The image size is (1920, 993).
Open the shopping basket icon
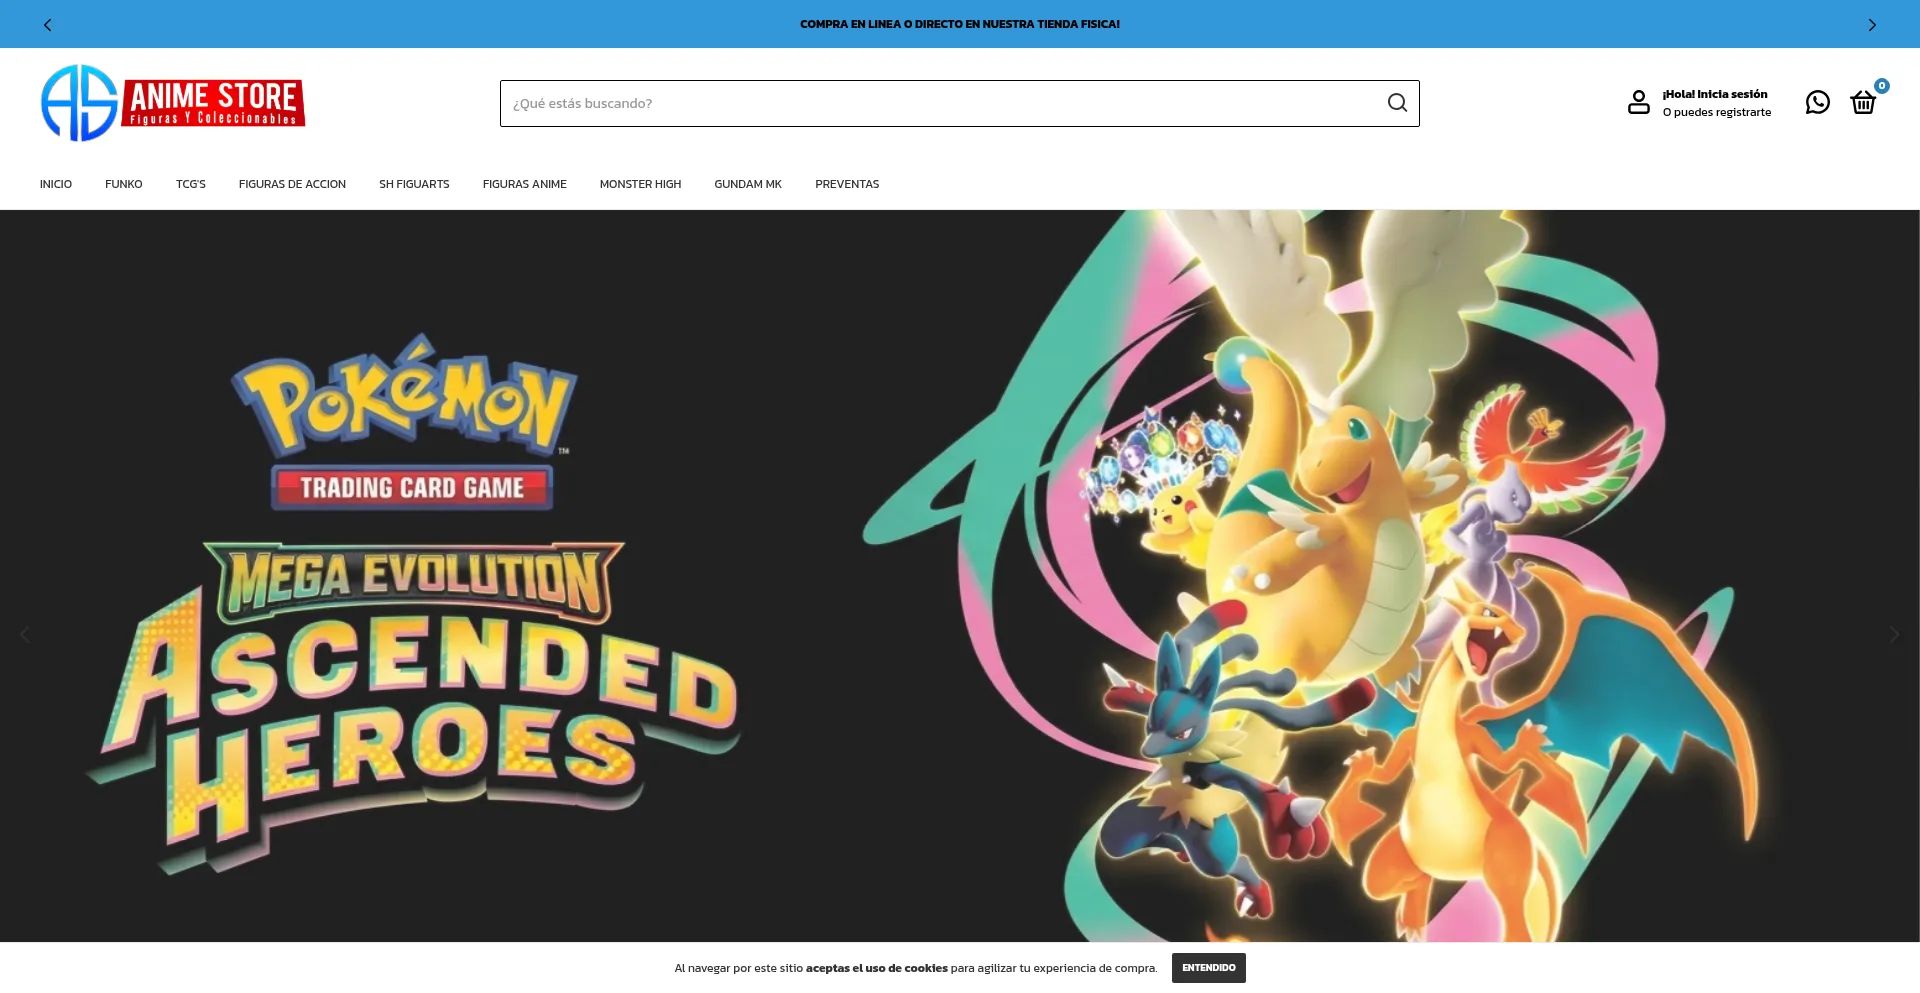coord(1863,102)
